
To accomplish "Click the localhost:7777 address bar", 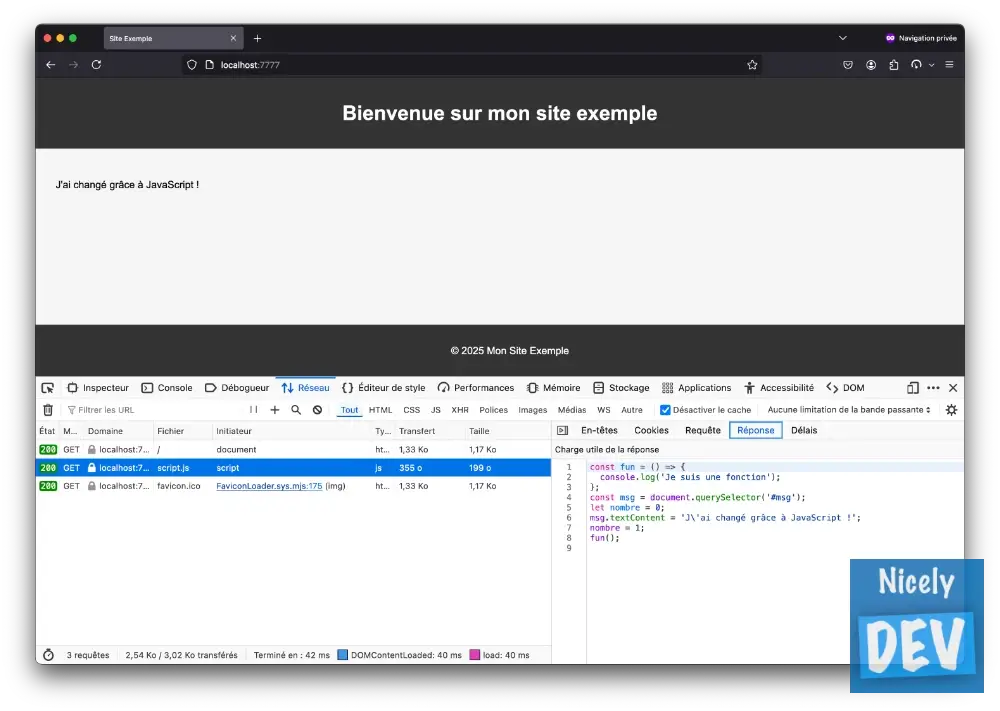I will (x=472, y=64).
